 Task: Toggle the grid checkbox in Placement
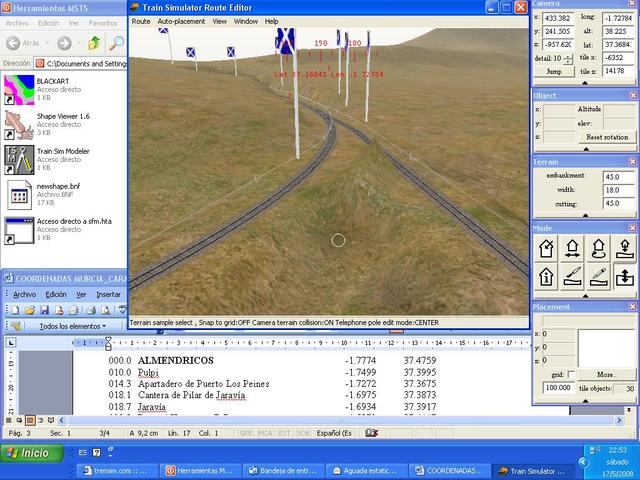pyautogui.click(x=569, y=375)
